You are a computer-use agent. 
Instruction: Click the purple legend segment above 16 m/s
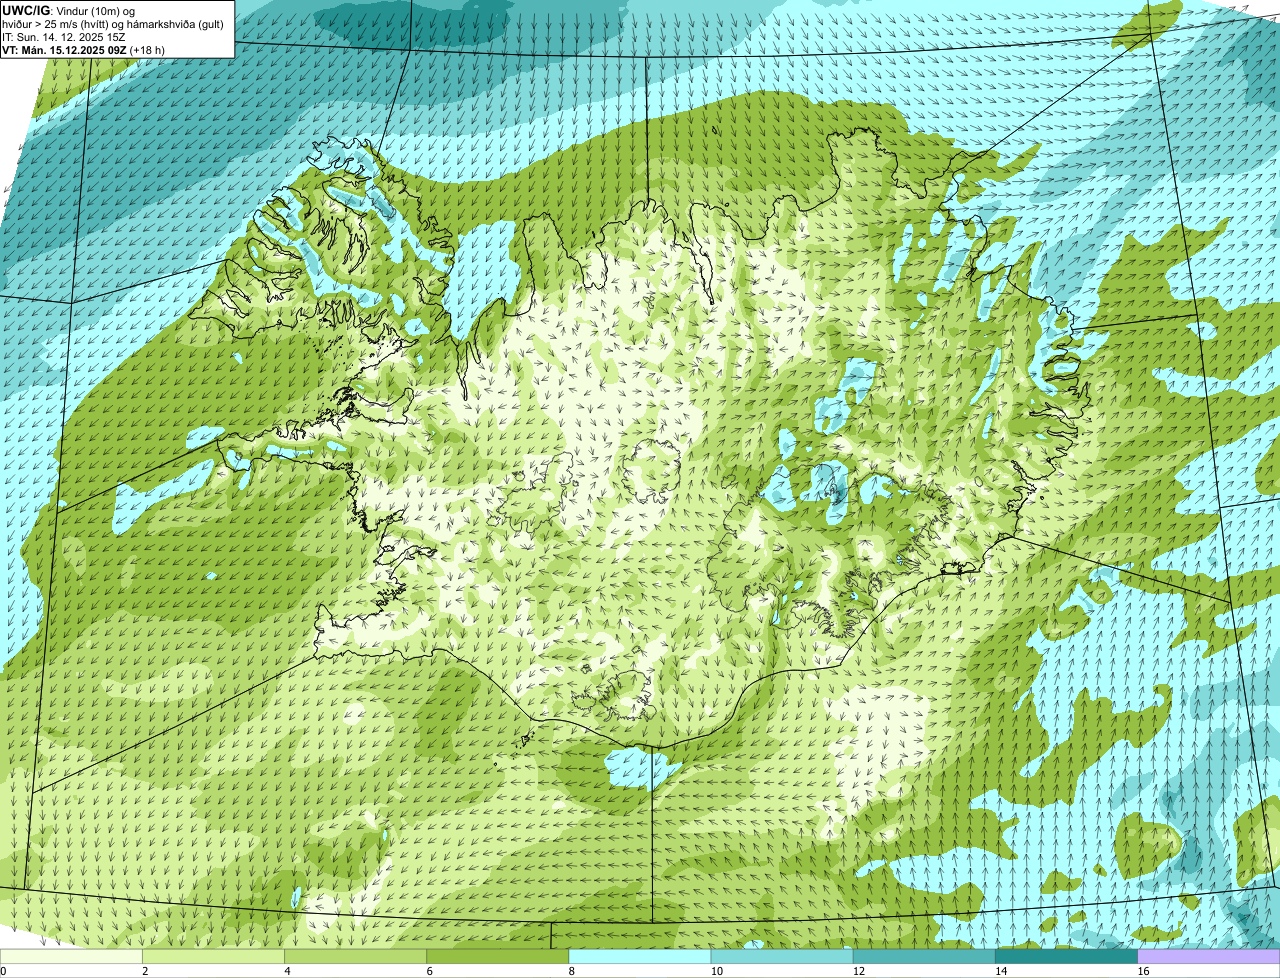click(x=1208, y=957)
